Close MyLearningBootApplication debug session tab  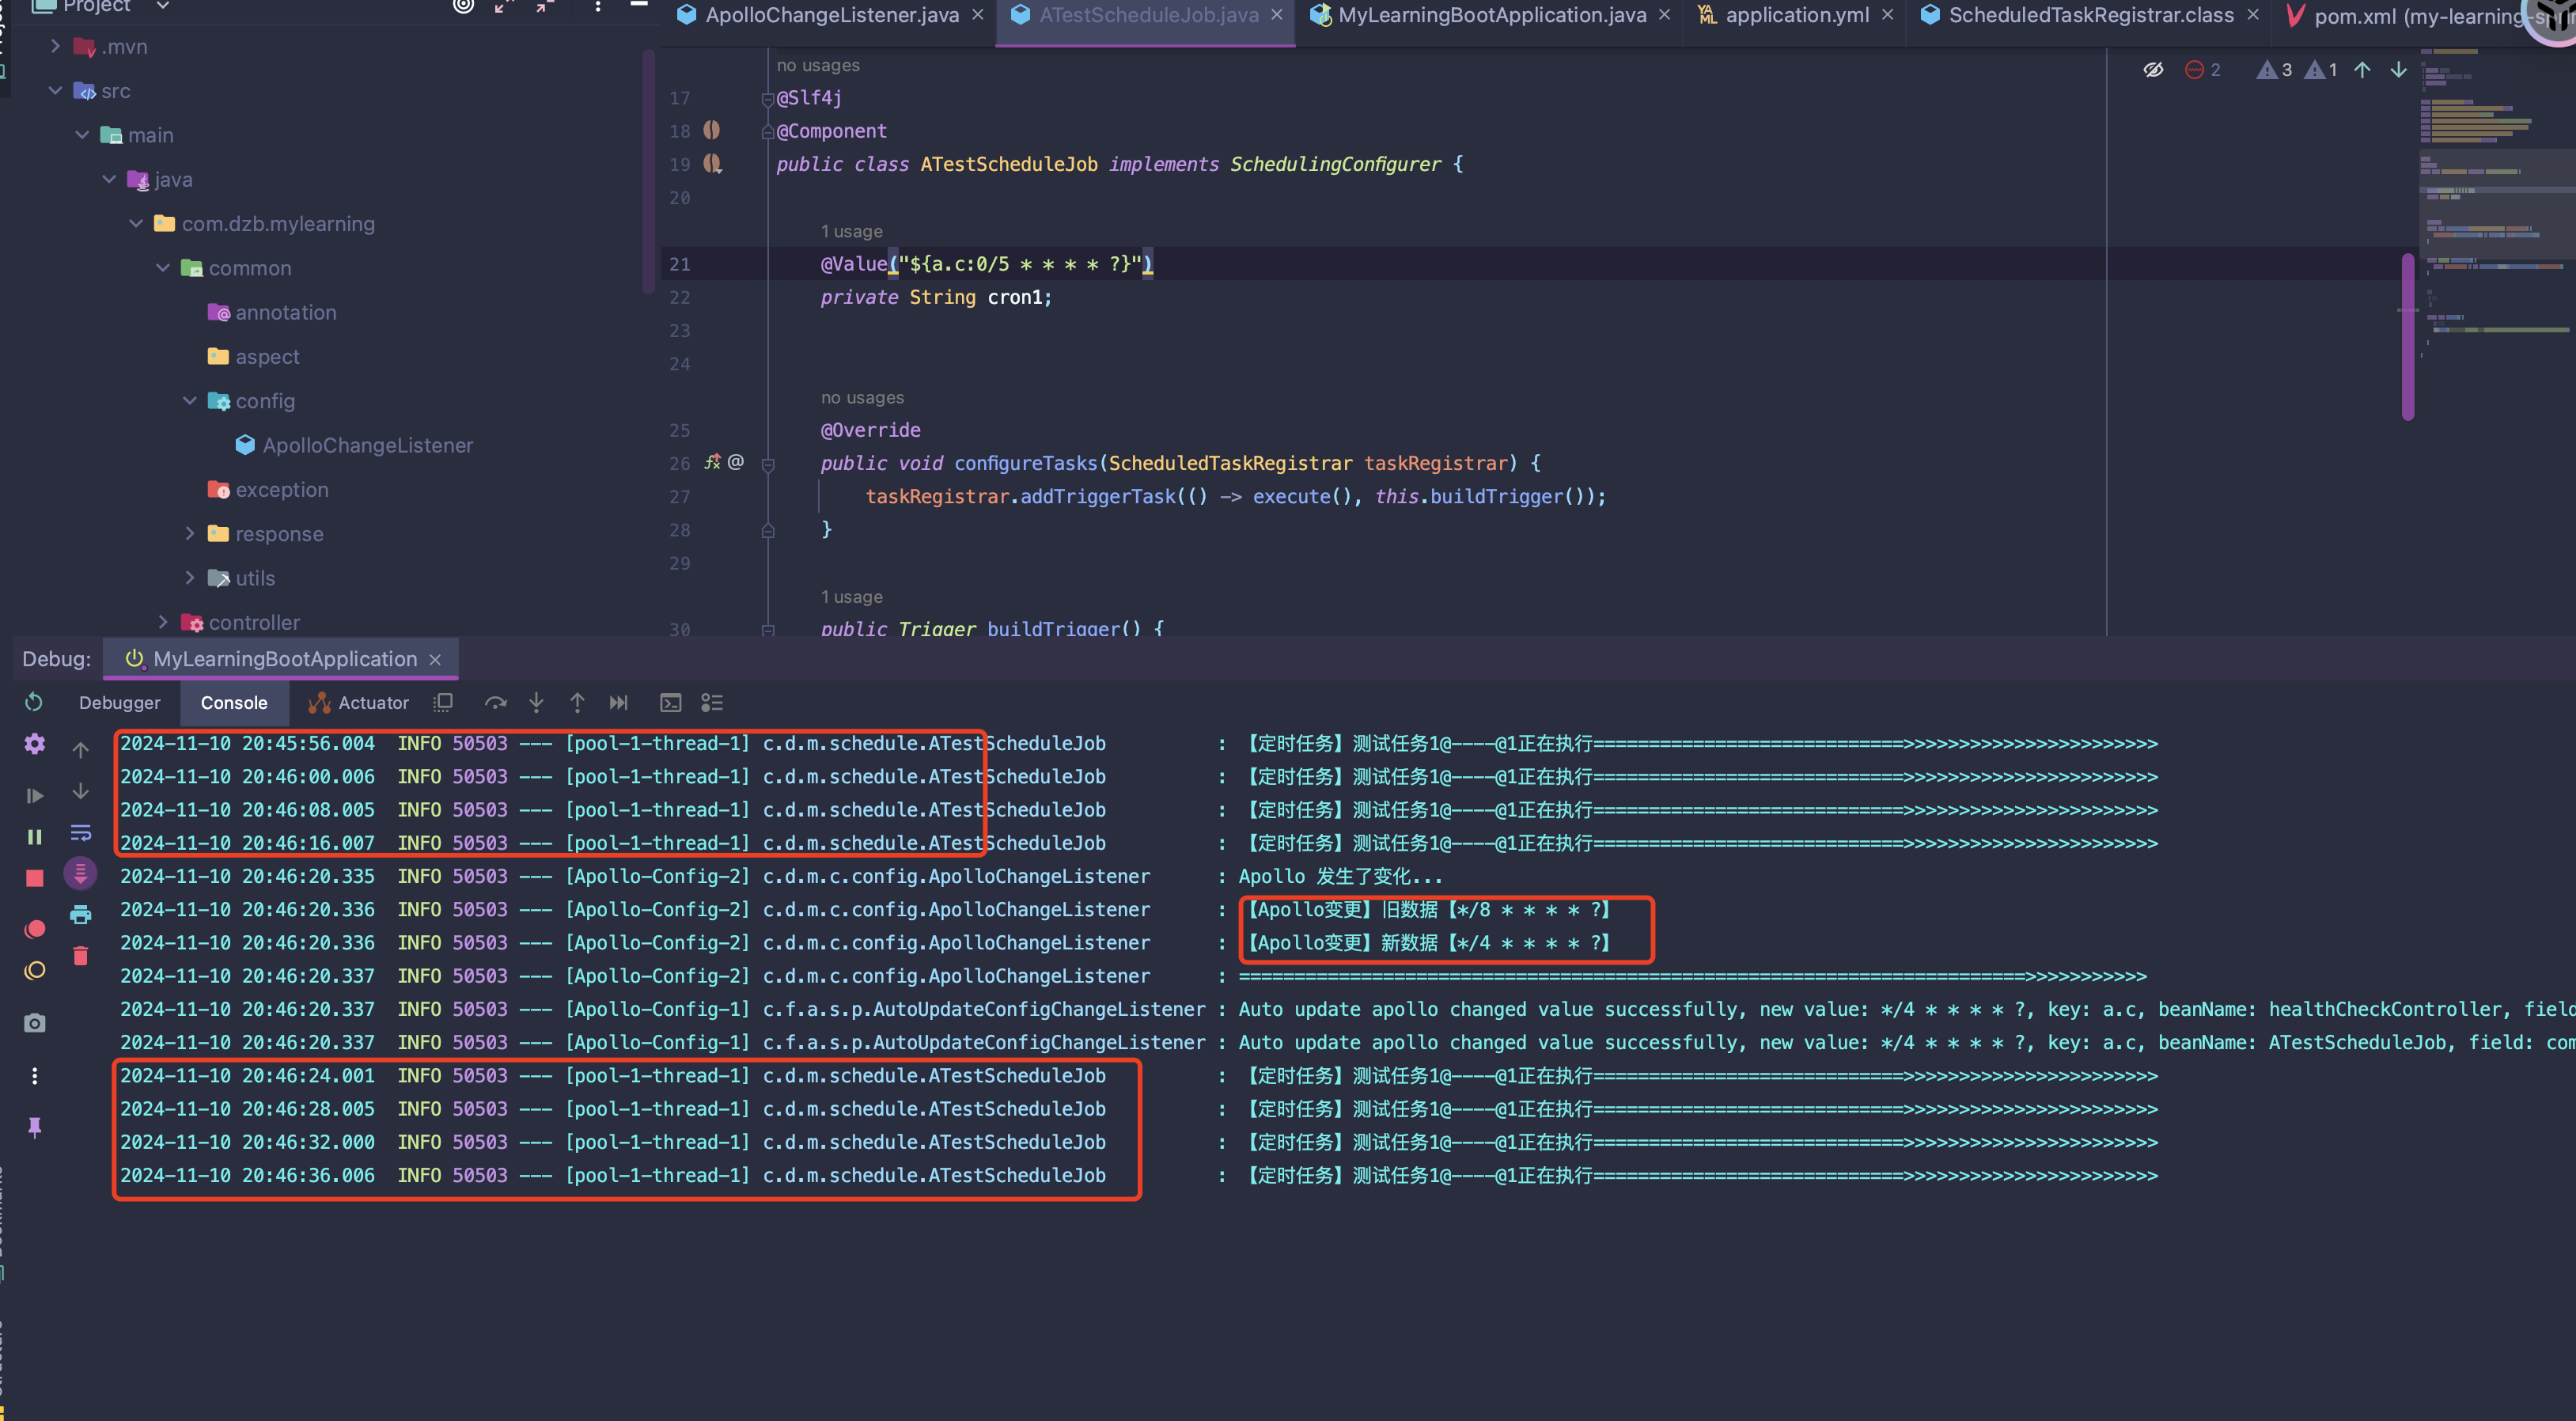click(435, 659)
